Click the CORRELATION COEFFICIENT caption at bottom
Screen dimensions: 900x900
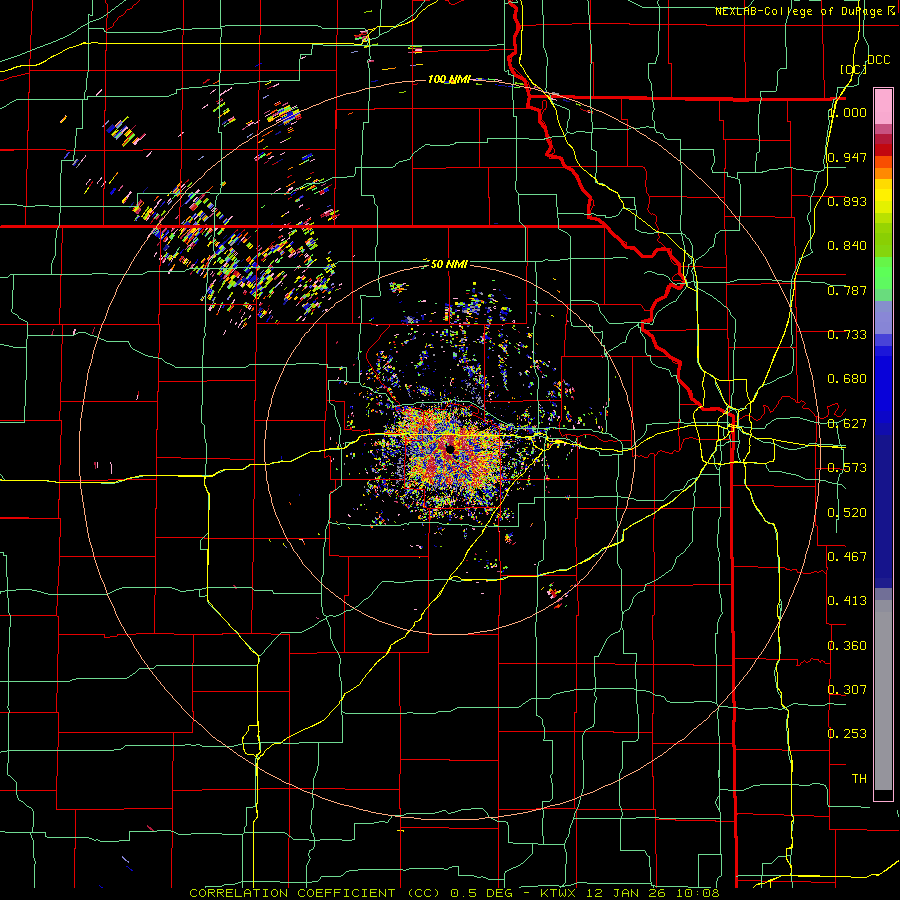tap(454, 893)
